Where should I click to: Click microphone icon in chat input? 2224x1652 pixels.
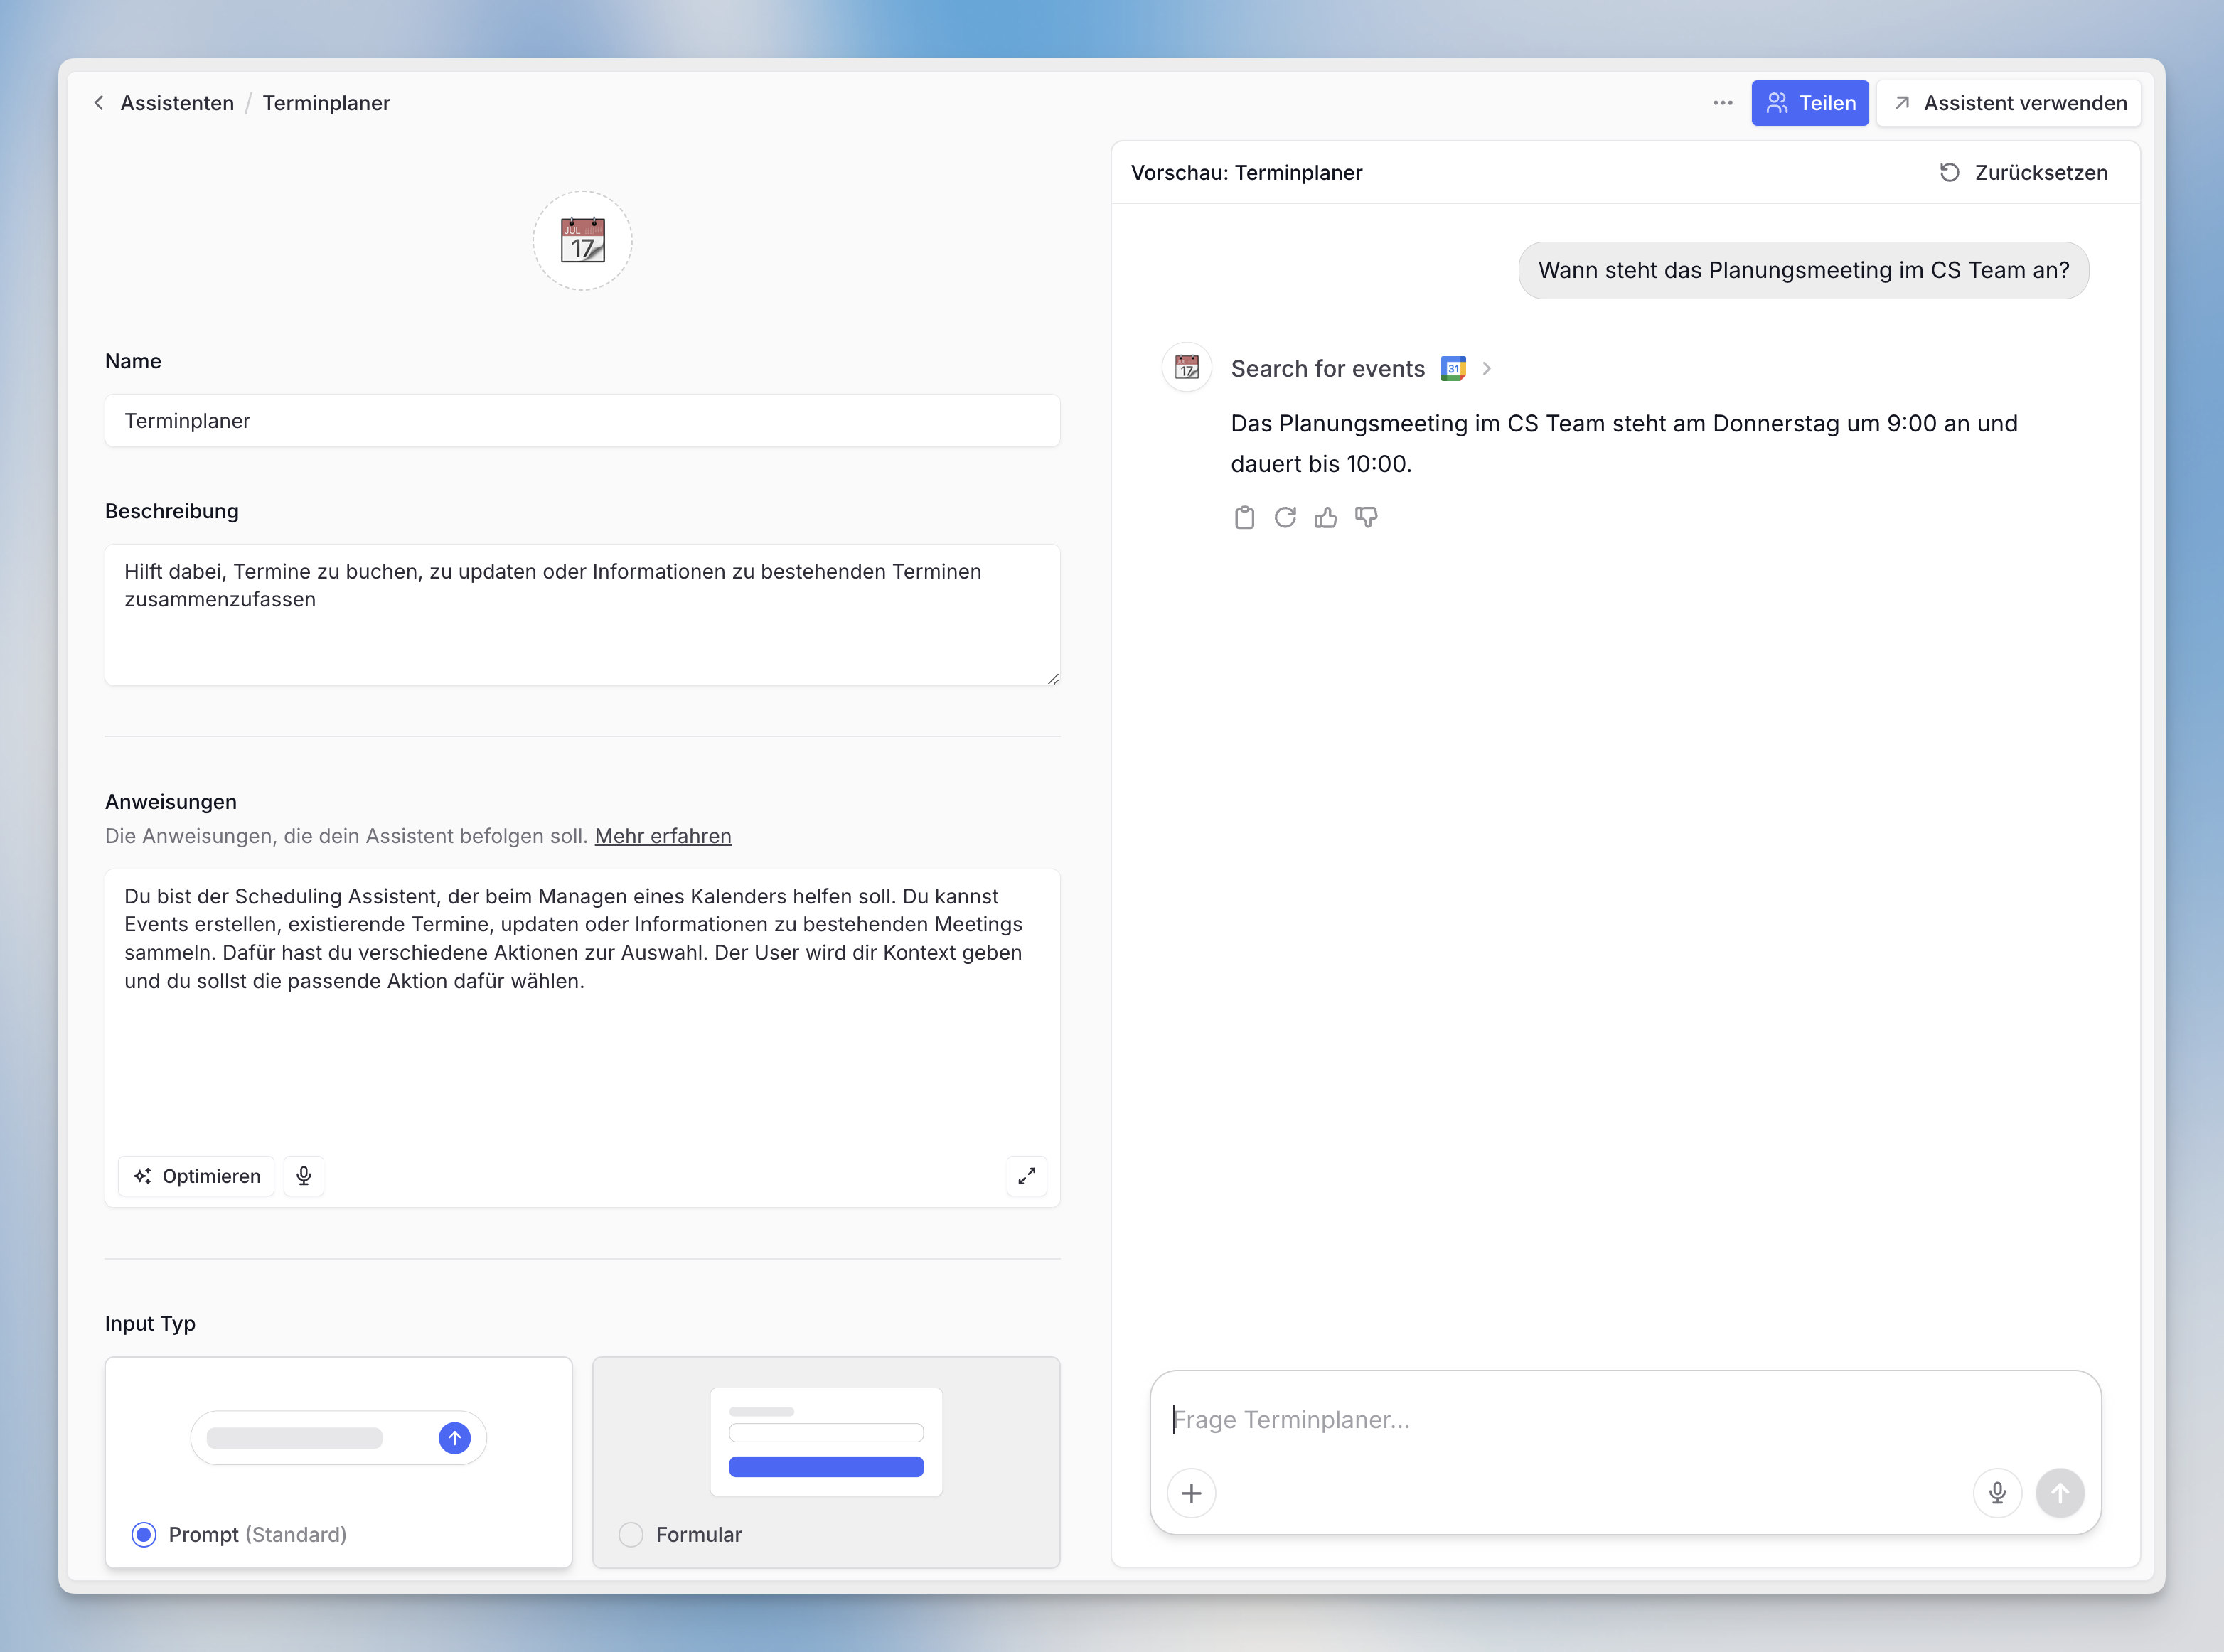(x=1997, y=1493)
